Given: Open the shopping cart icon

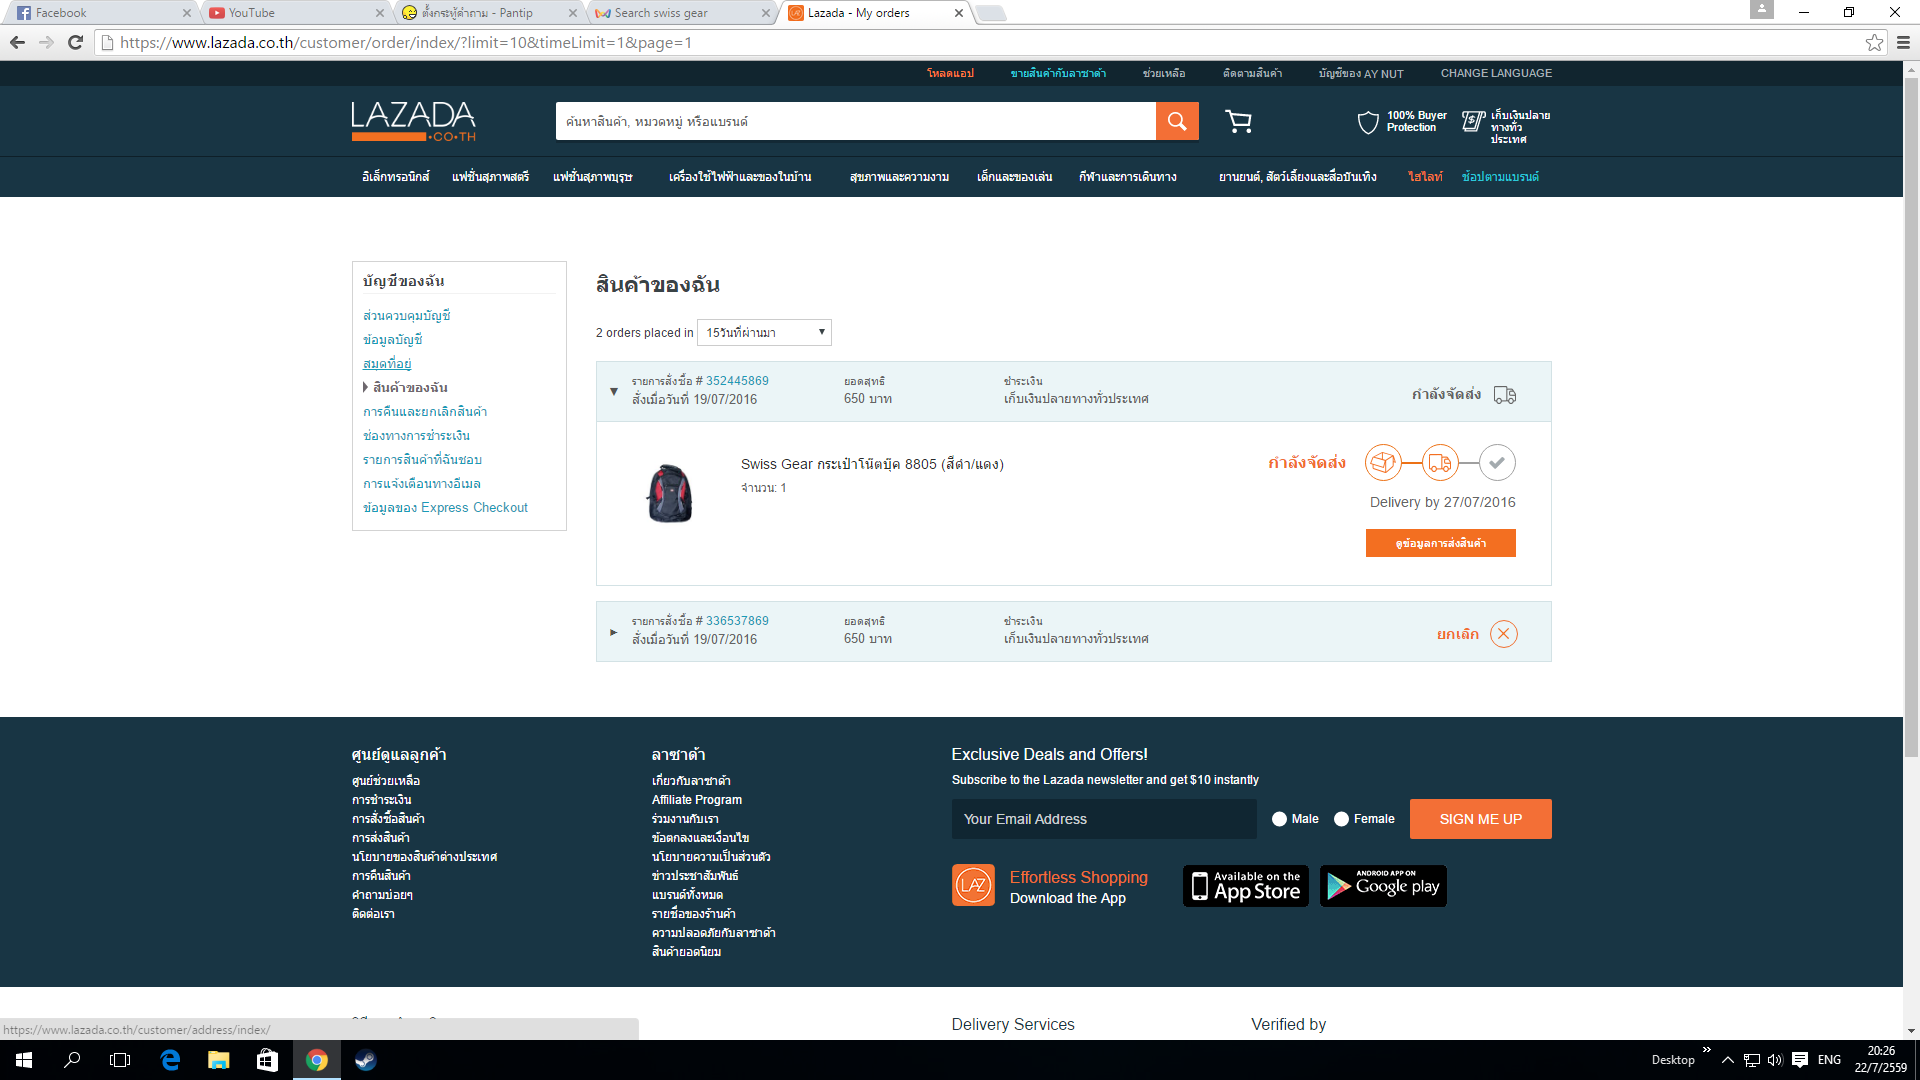Looking at the screenshot, I should pos(1238,121).
